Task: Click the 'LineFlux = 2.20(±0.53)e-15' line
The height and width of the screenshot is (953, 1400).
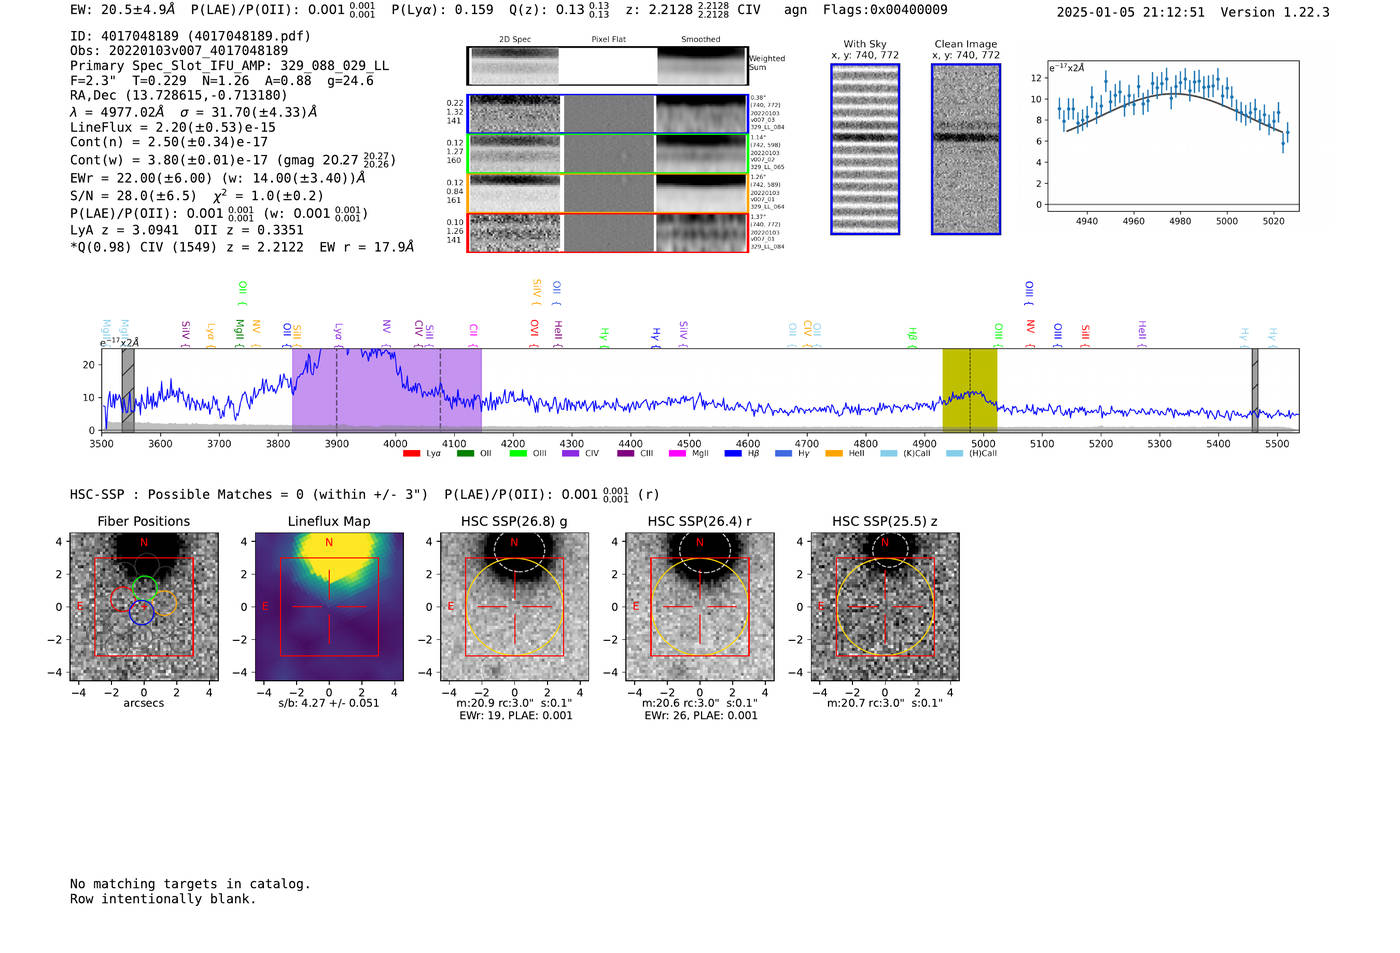Action: (173, 128)
